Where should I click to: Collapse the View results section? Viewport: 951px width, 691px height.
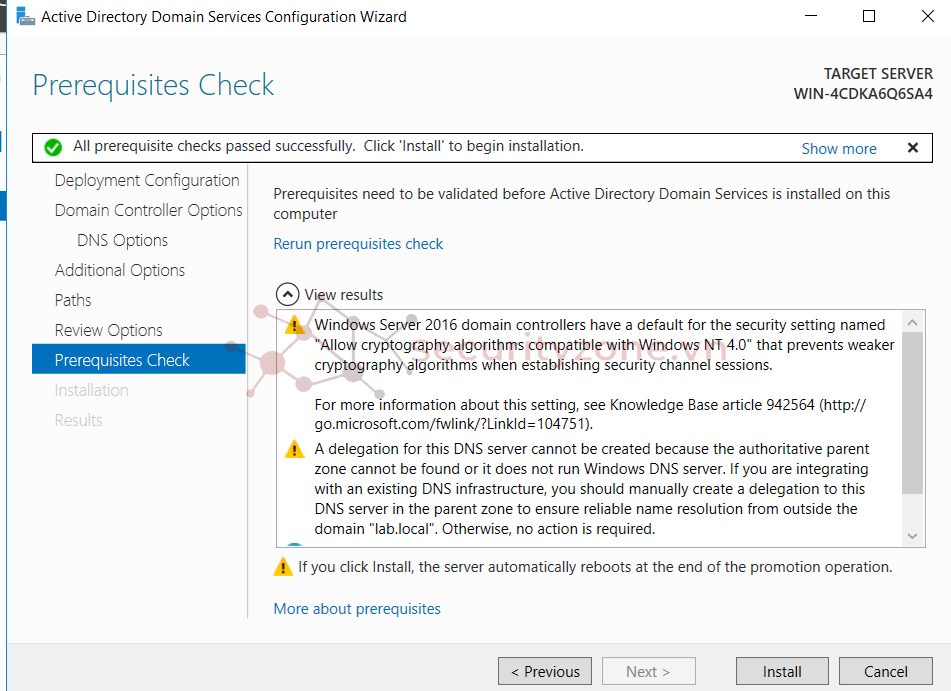point(287,295)
